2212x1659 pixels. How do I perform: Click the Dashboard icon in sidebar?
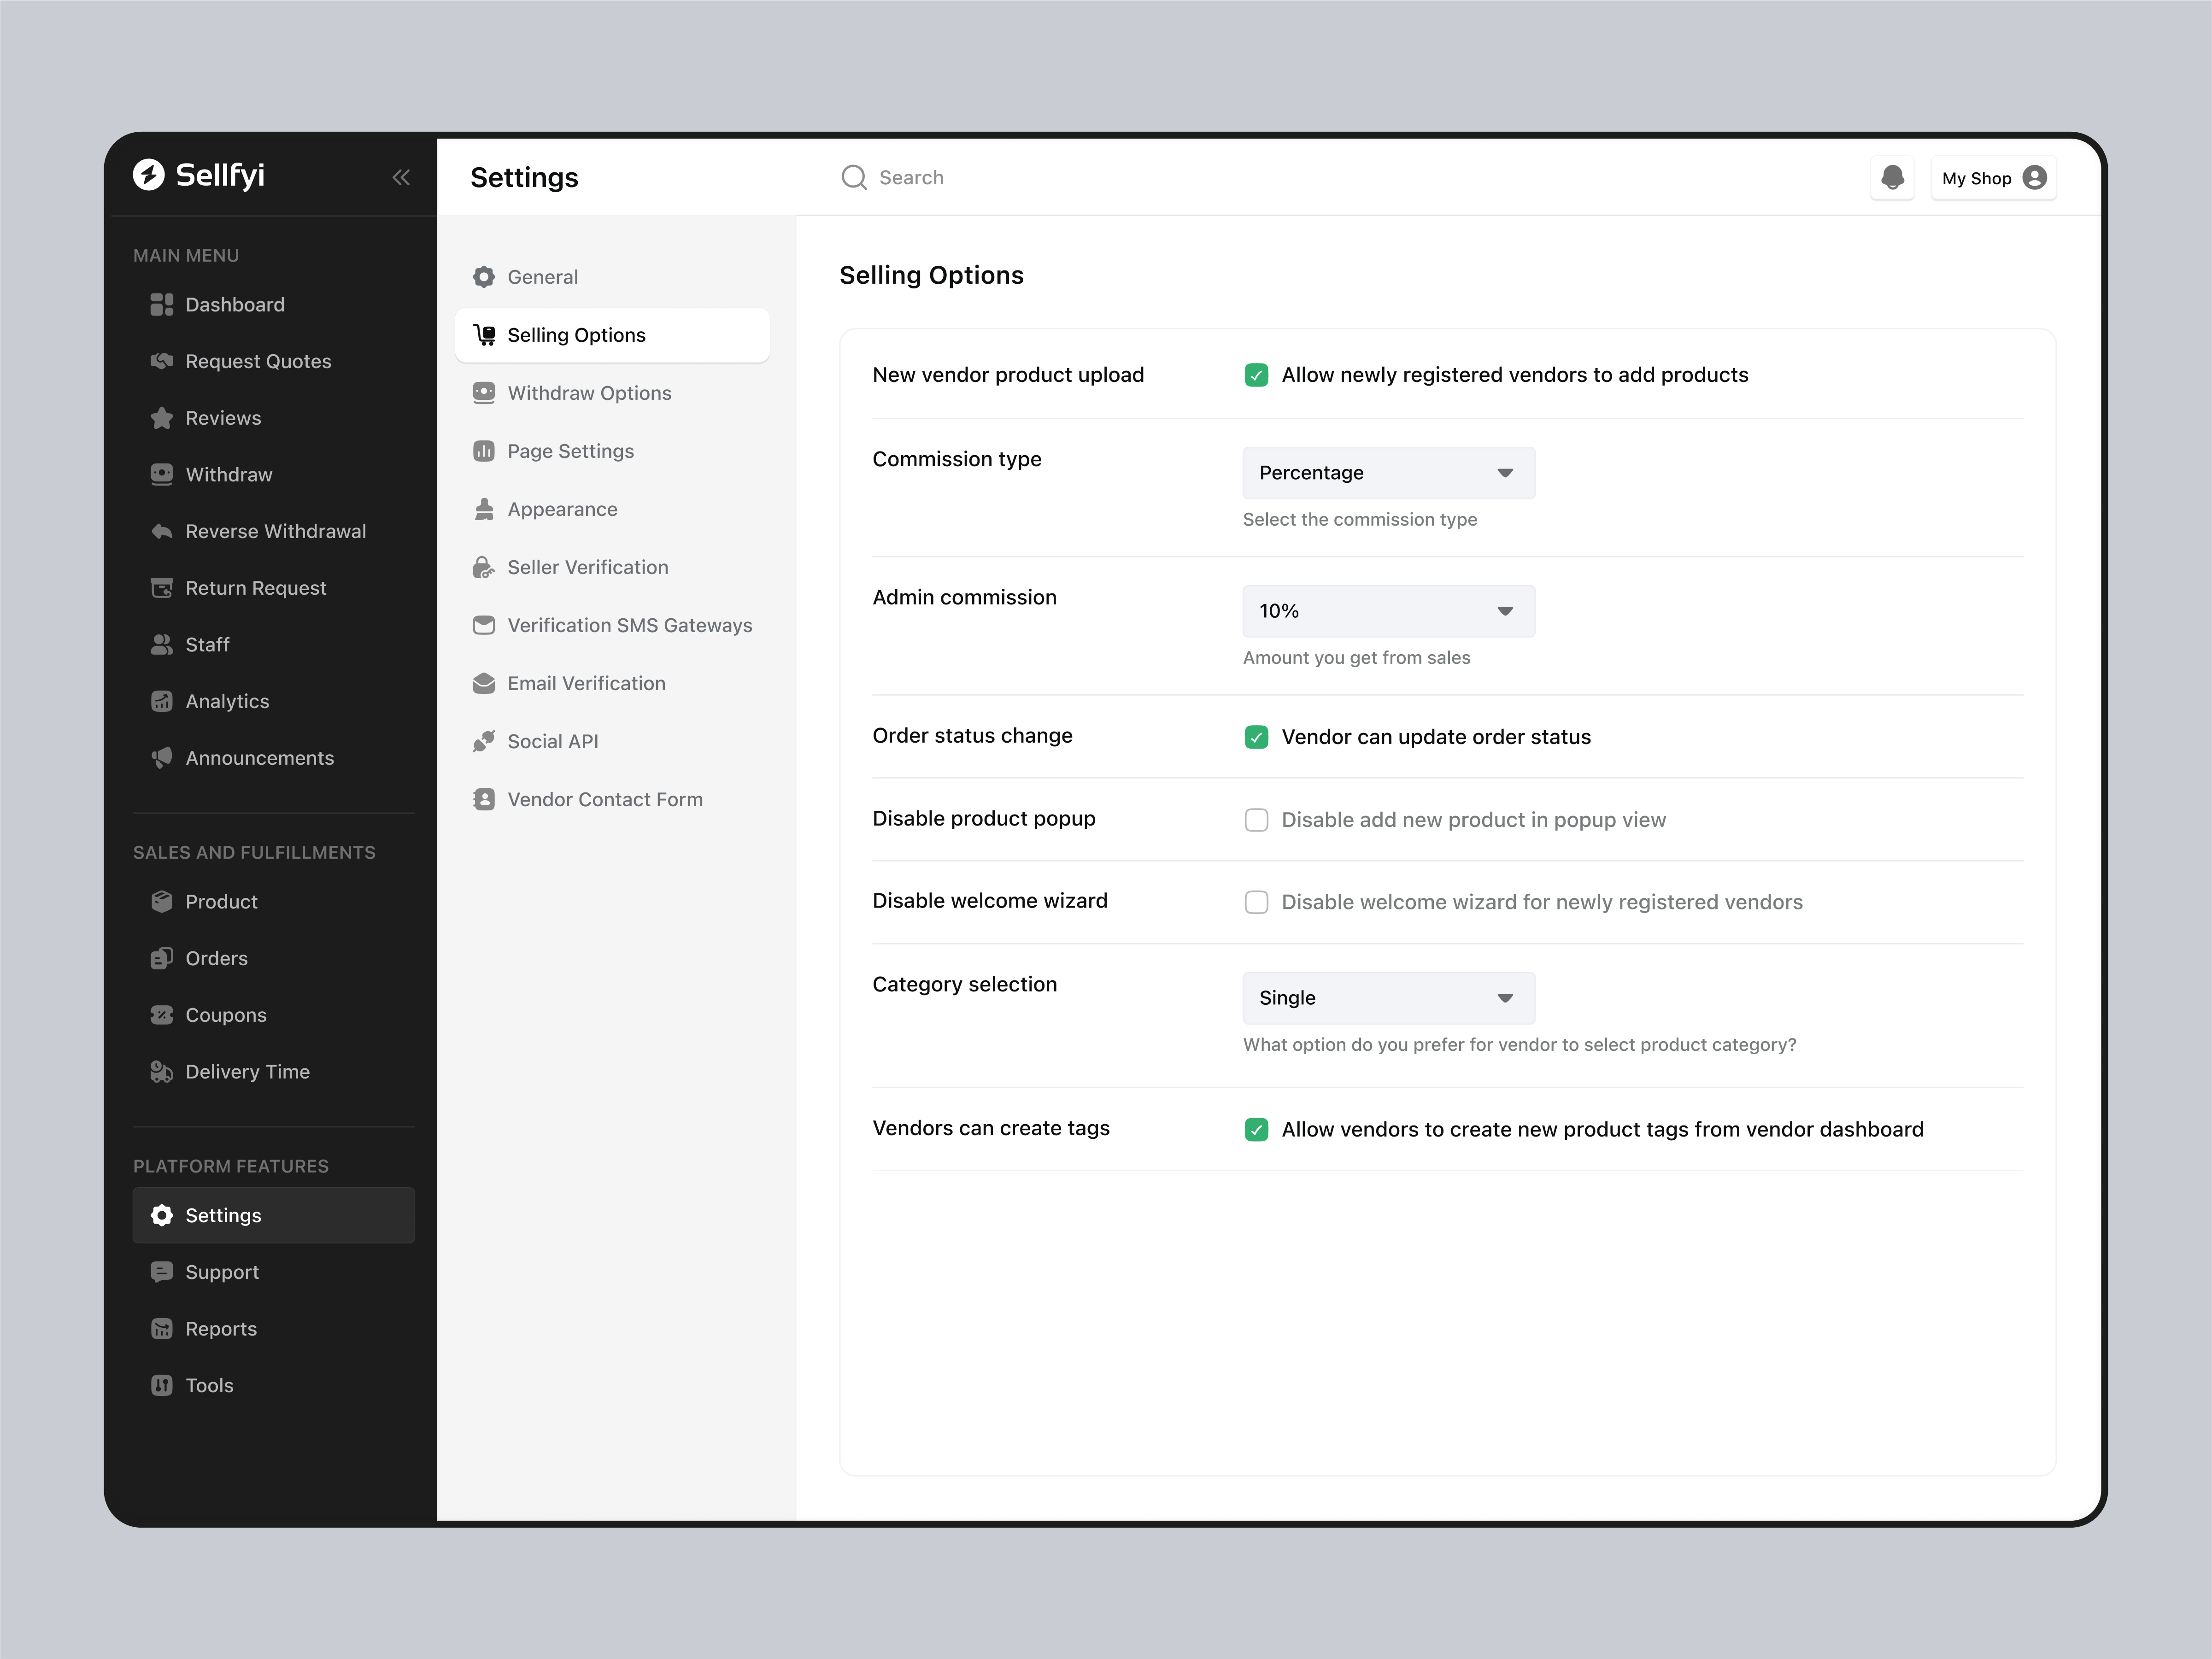tap(162, 304)
